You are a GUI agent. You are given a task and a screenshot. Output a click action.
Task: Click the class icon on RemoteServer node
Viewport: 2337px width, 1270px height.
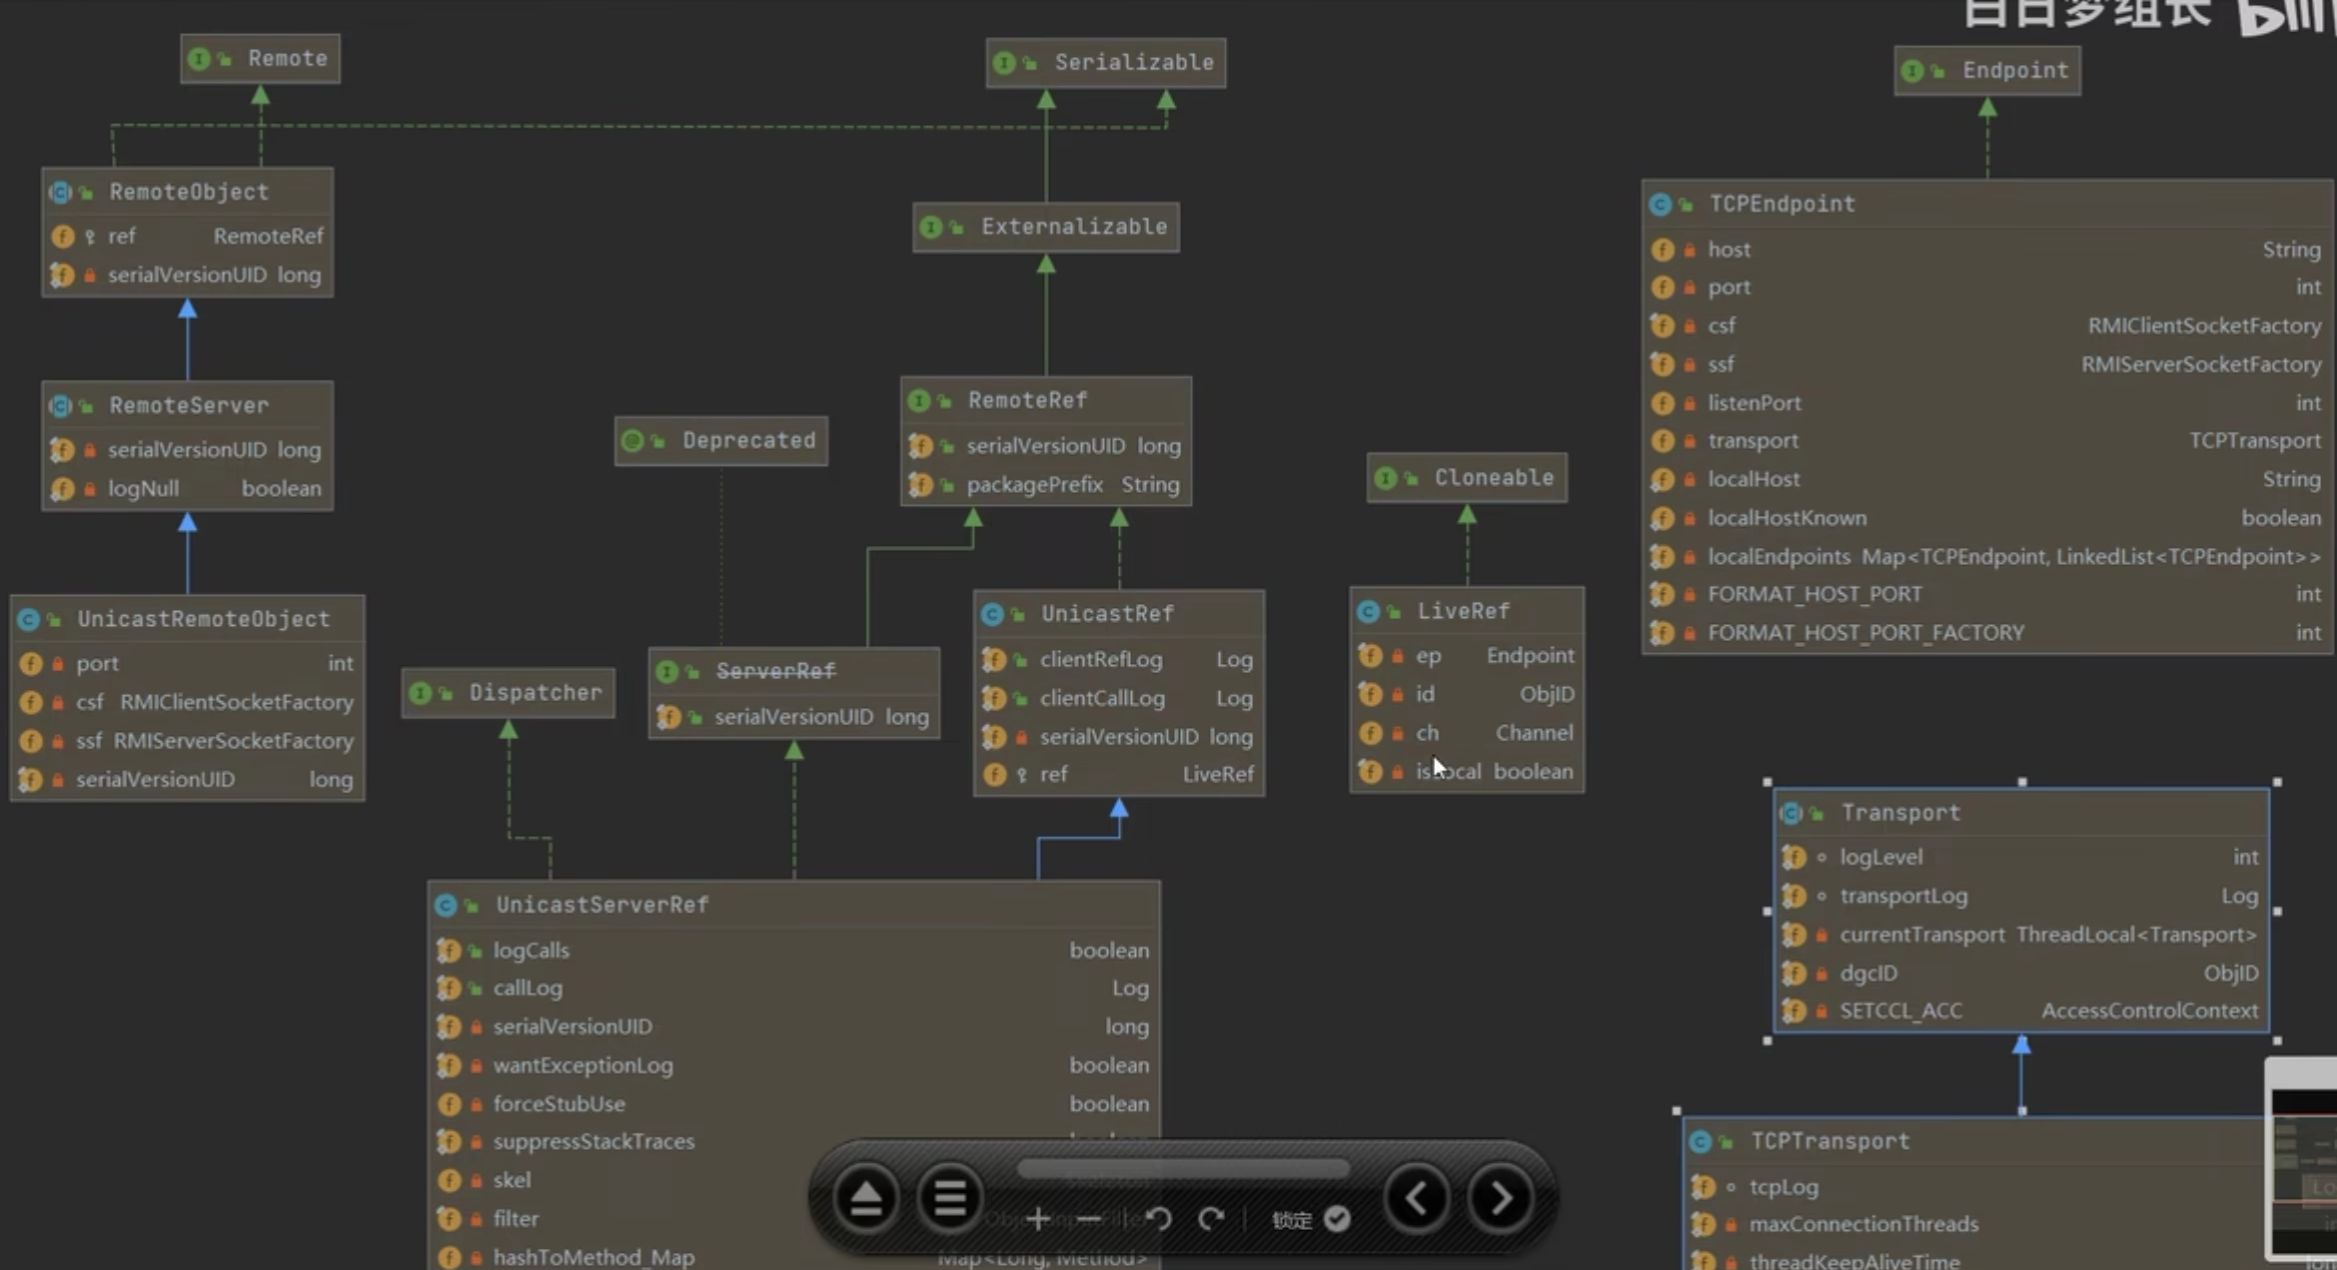pos(60,406)
